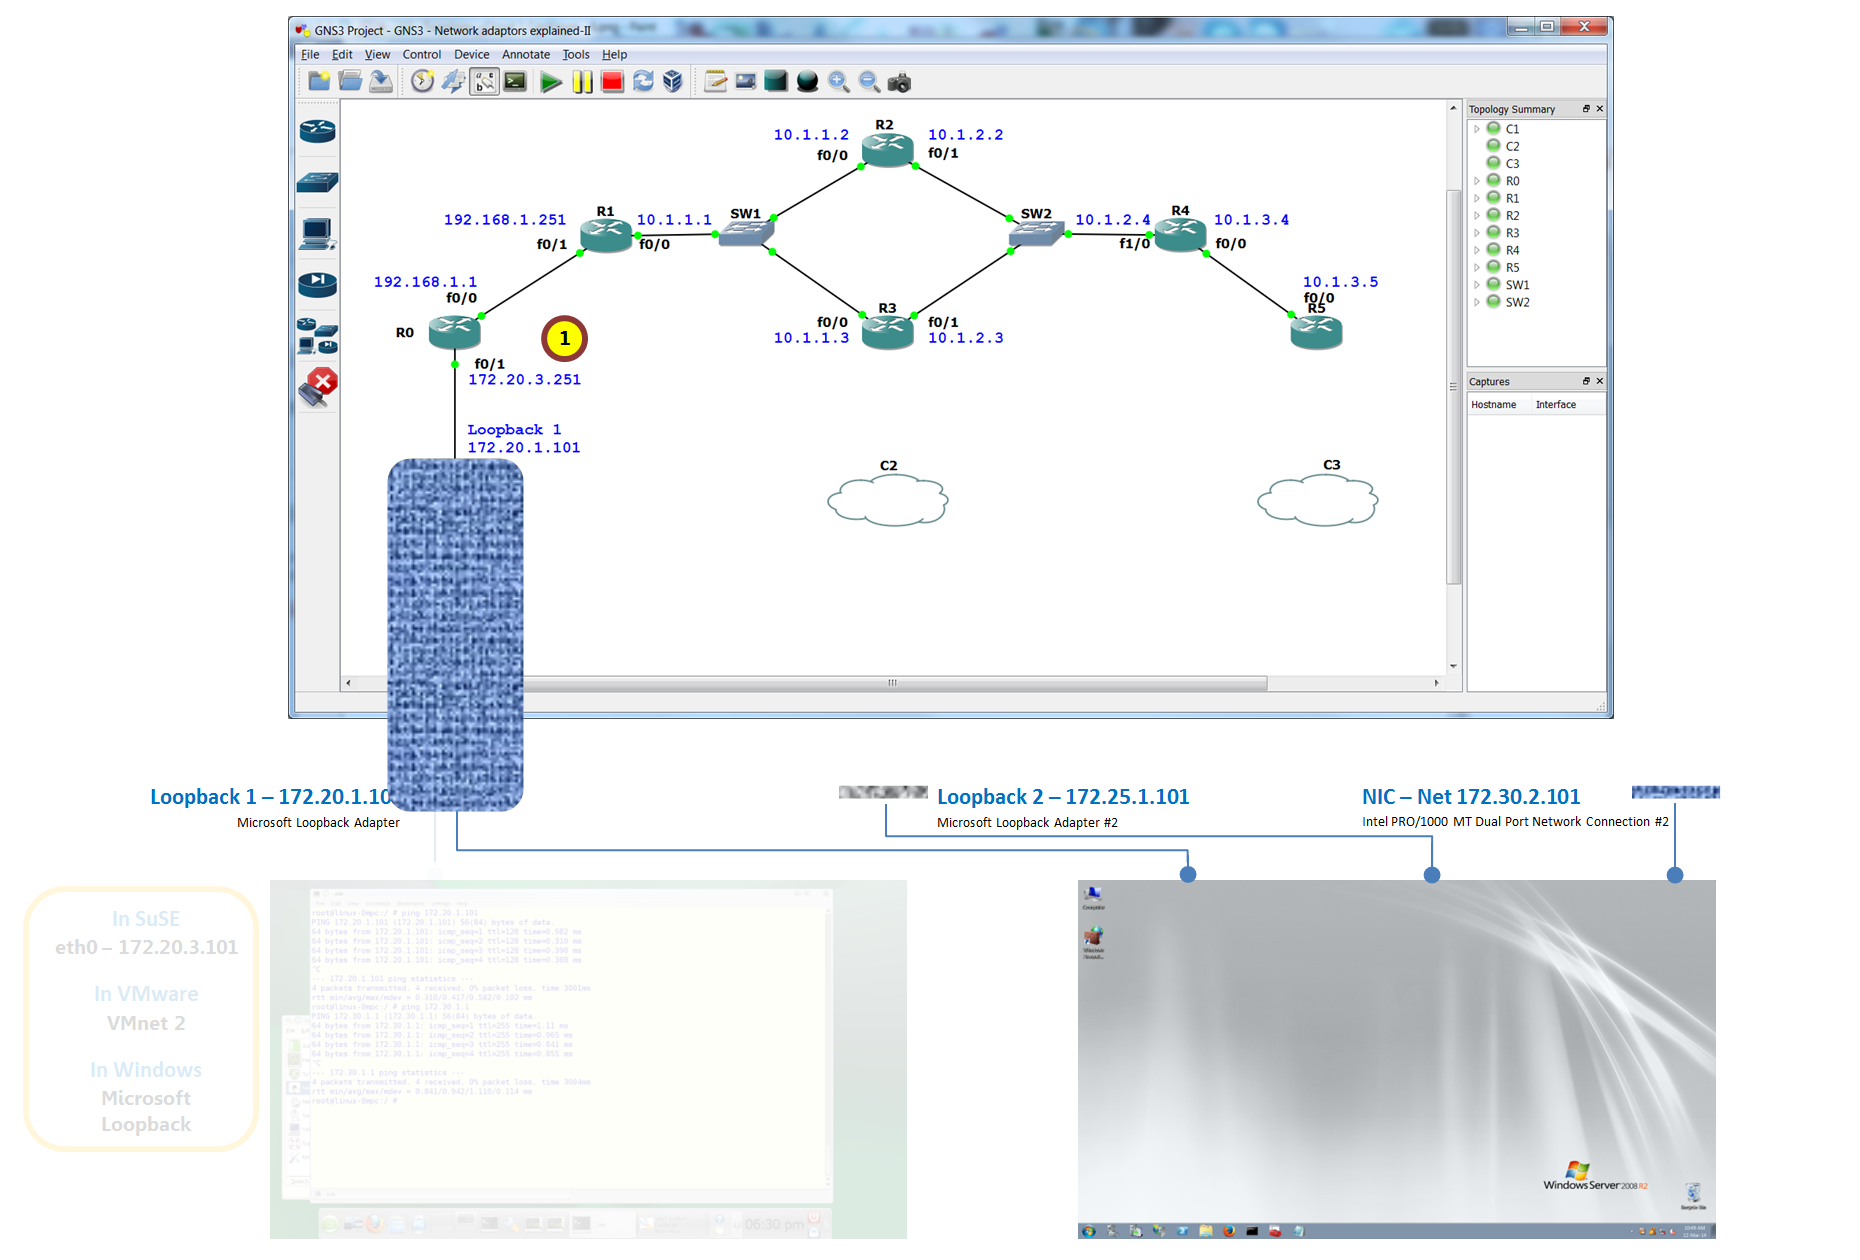Viewport: 1860px width, 1260px height.
Task: Expand the R0 node in Topology Summary
Action: pos(1477,181)
